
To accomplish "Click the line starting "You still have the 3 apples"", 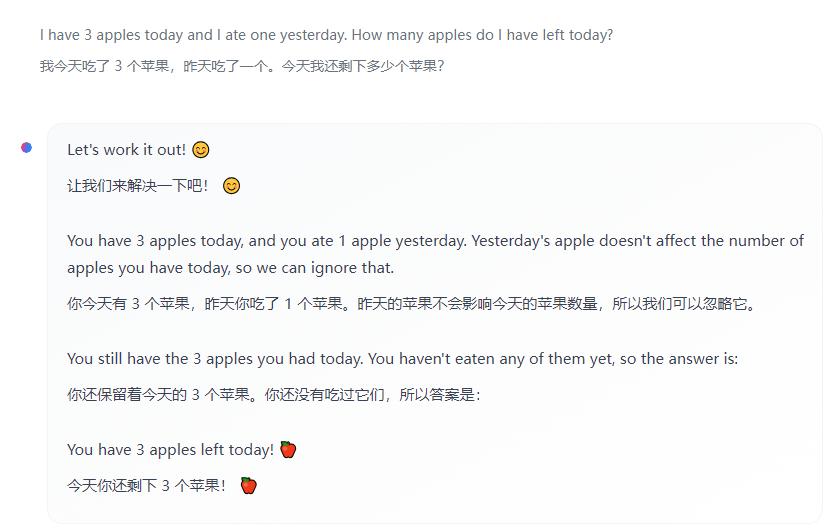I will (402, 358).
